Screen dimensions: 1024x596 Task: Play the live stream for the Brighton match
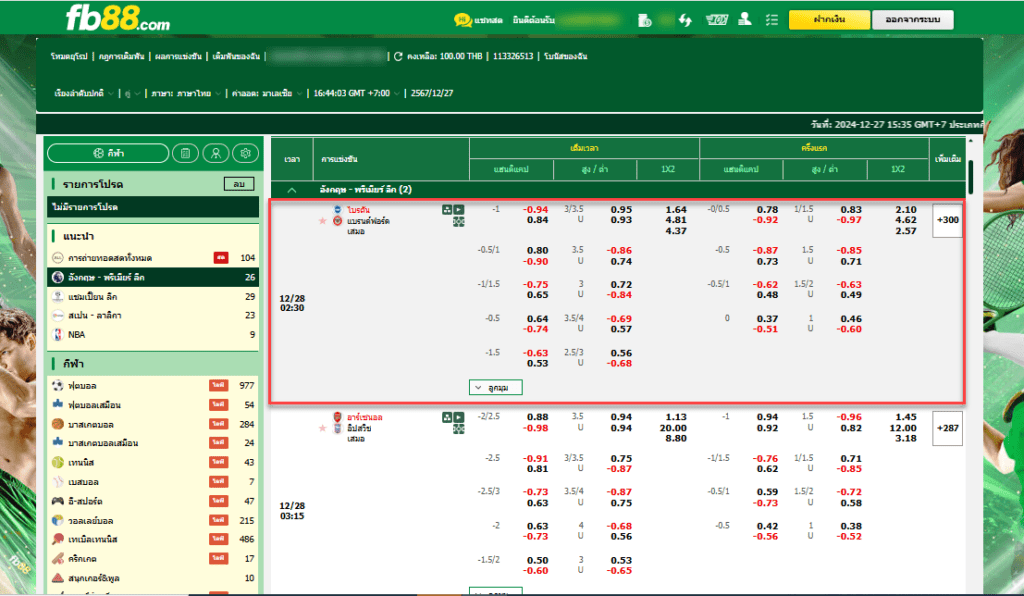[x=459, y=210]
